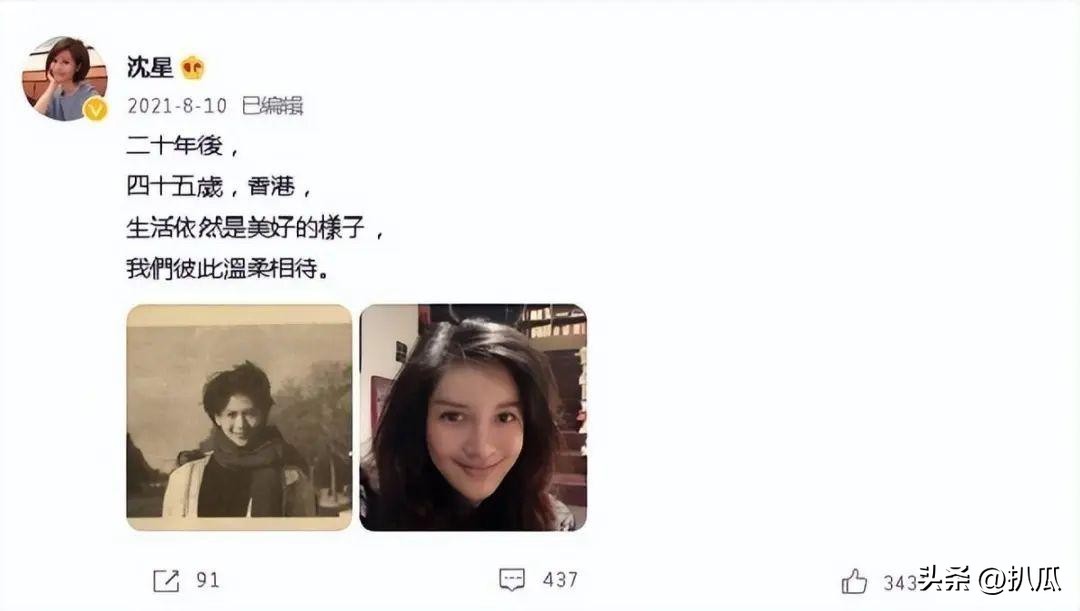The height and width of the screenshot is (611, 1080).
Task: Open comments via the speech bubble icon
Action: [x=512, y=579]
